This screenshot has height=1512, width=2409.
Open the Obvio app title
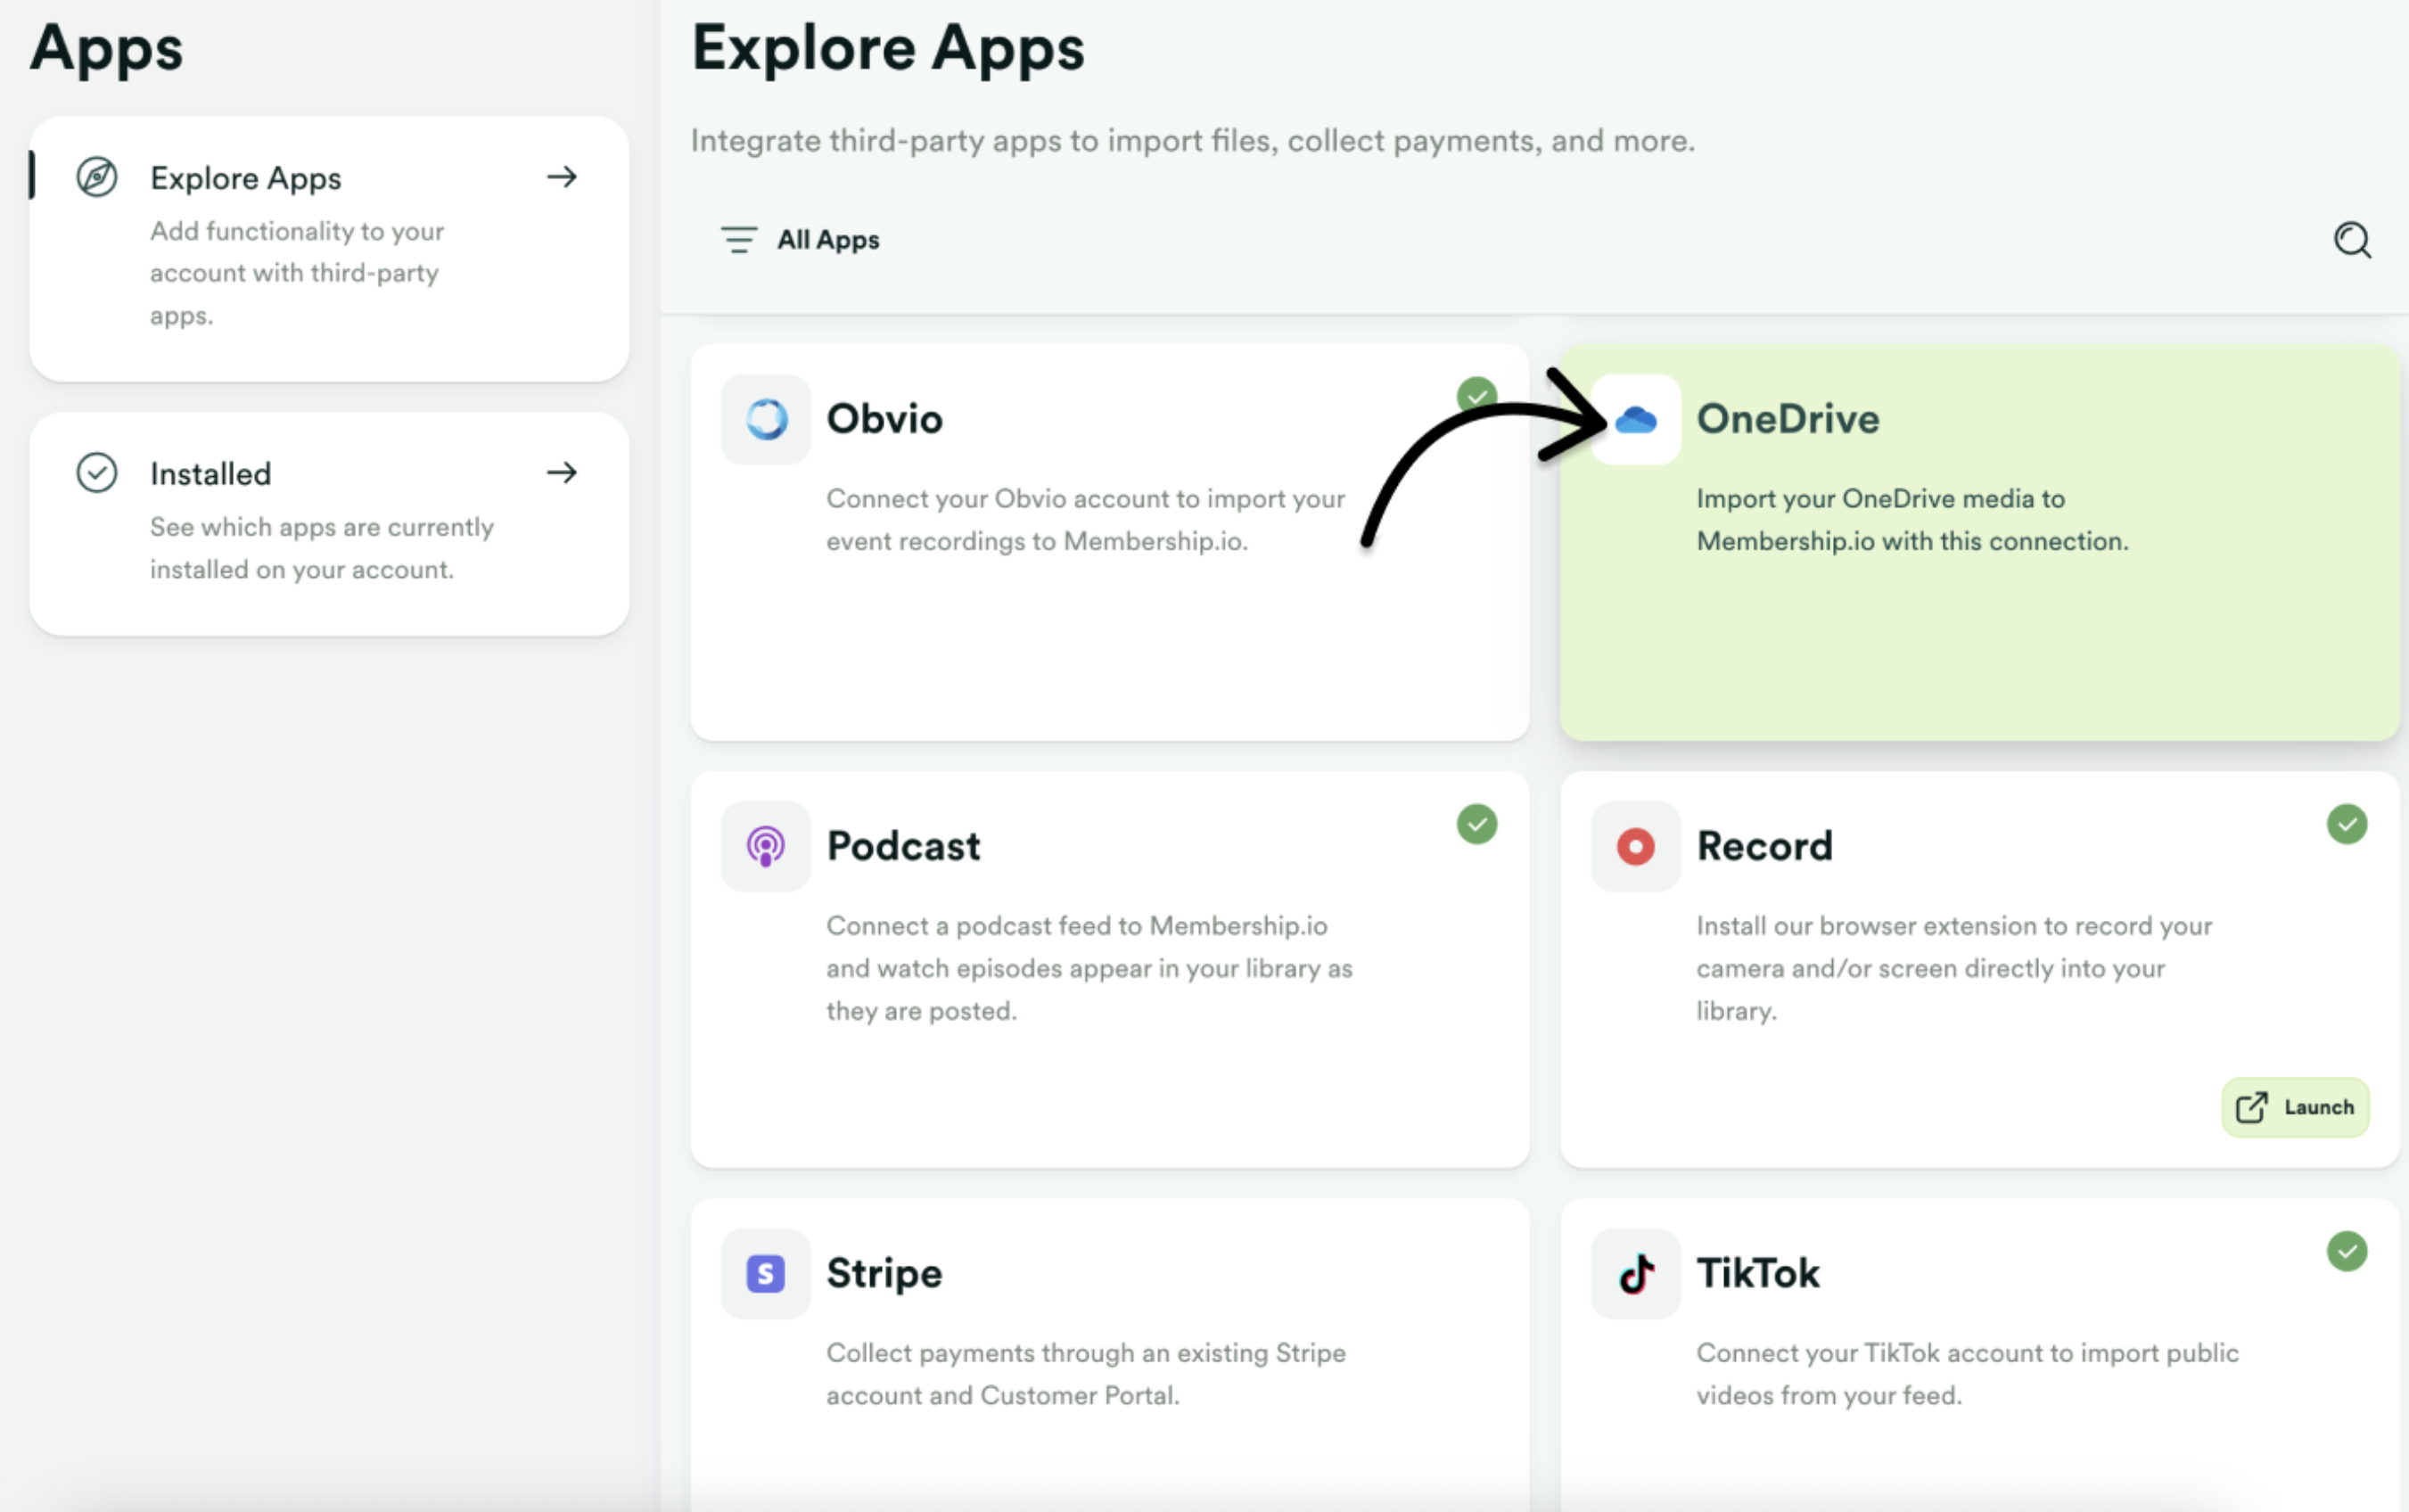coord(884,418)
